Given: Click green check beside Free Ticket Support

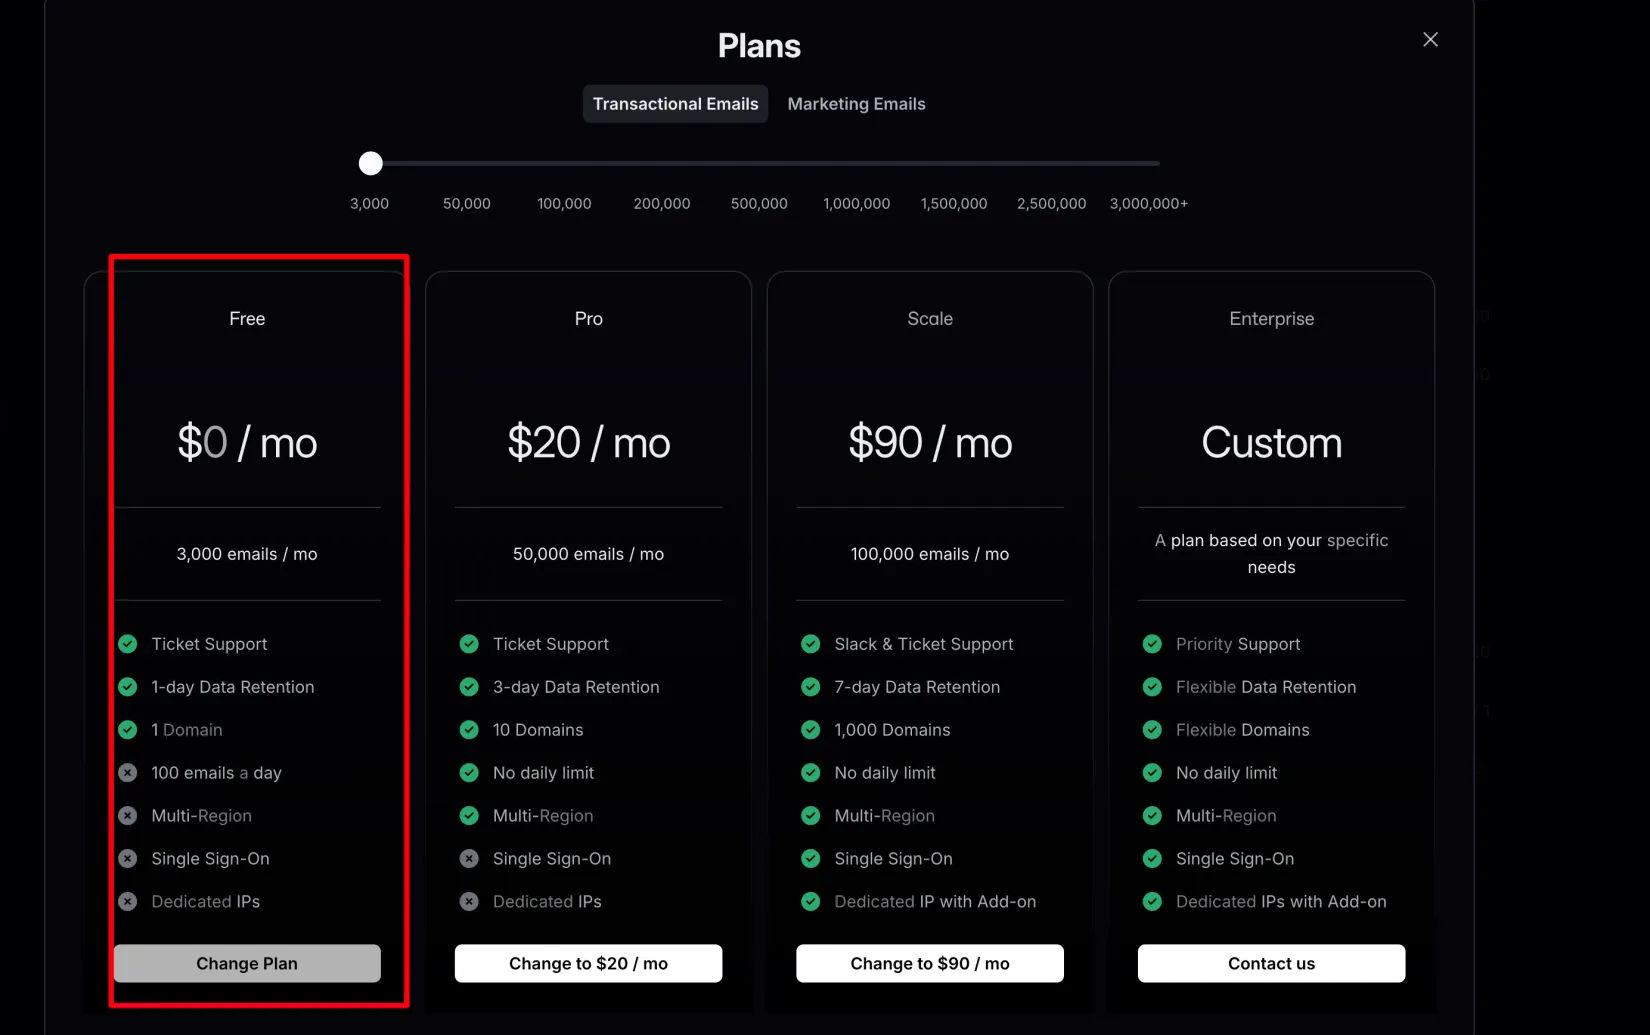Looking at the screenshot, I should [x=128, y=644].
